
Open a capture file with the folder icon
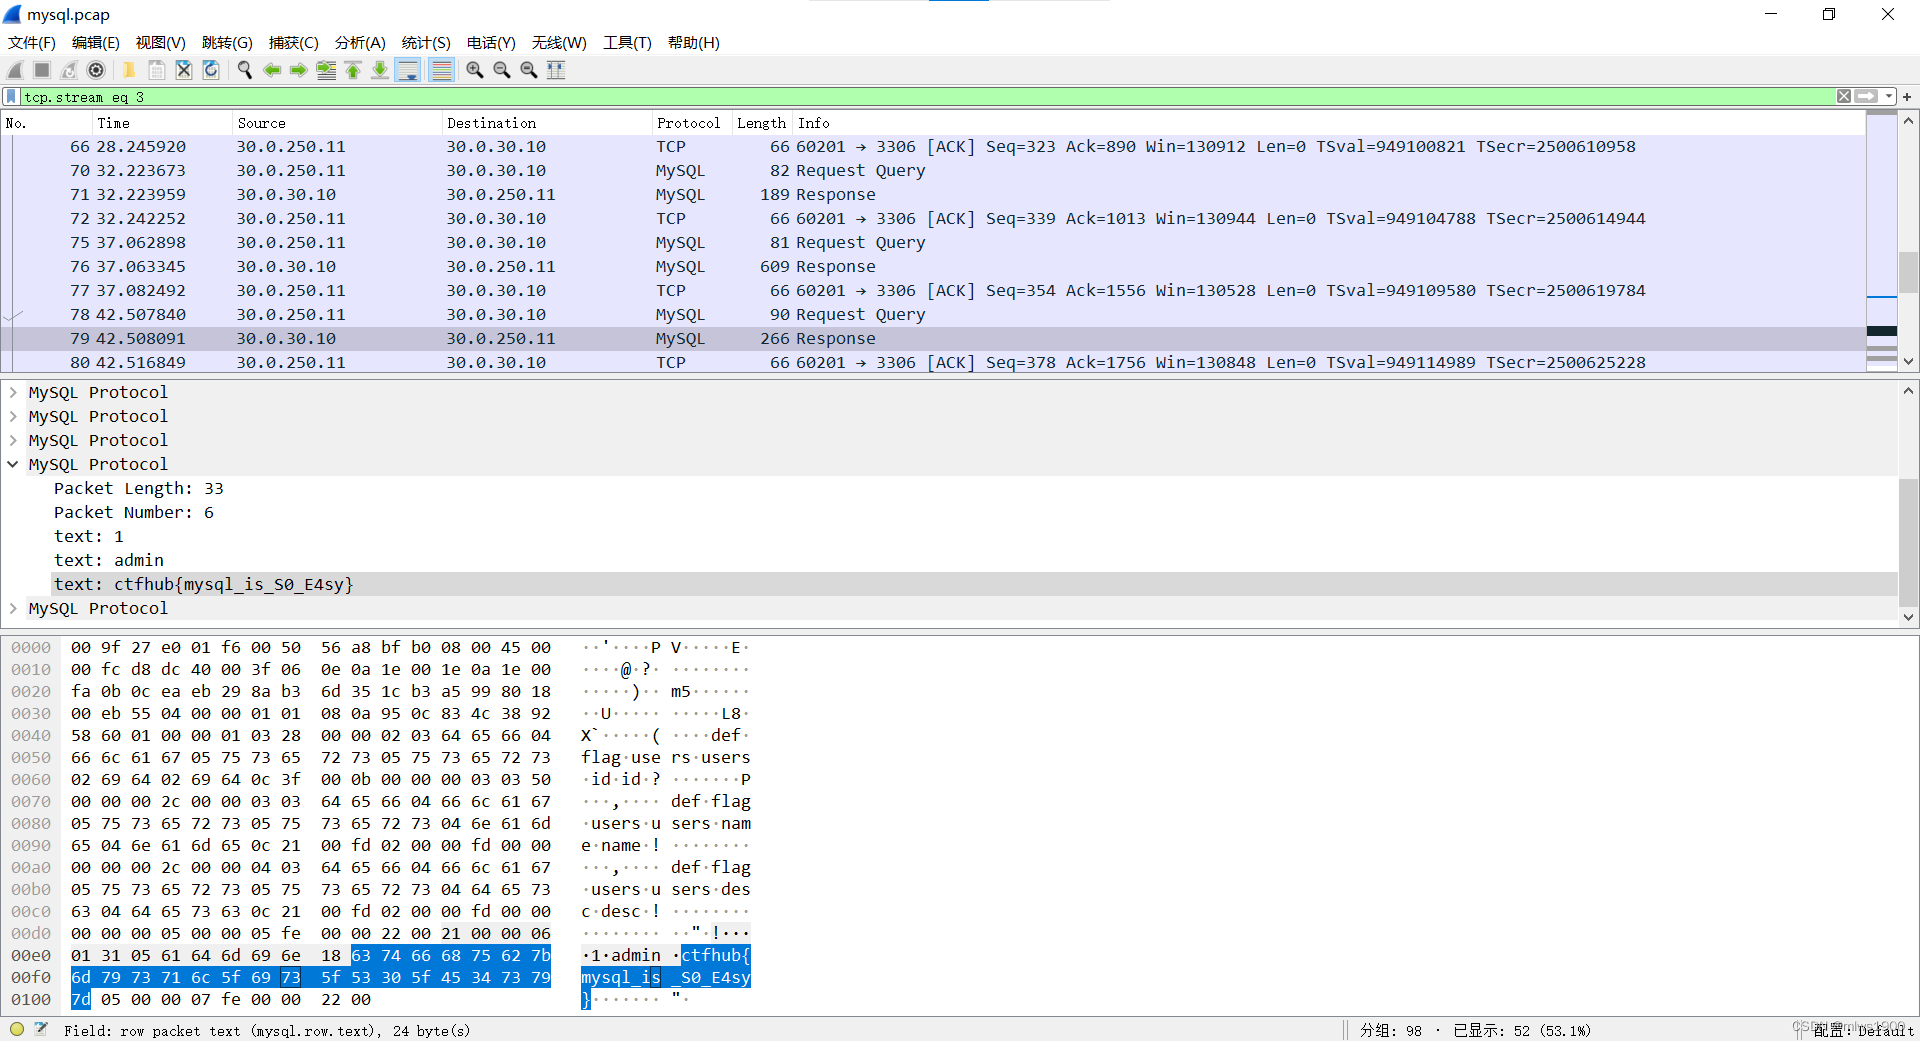[129, 70]
